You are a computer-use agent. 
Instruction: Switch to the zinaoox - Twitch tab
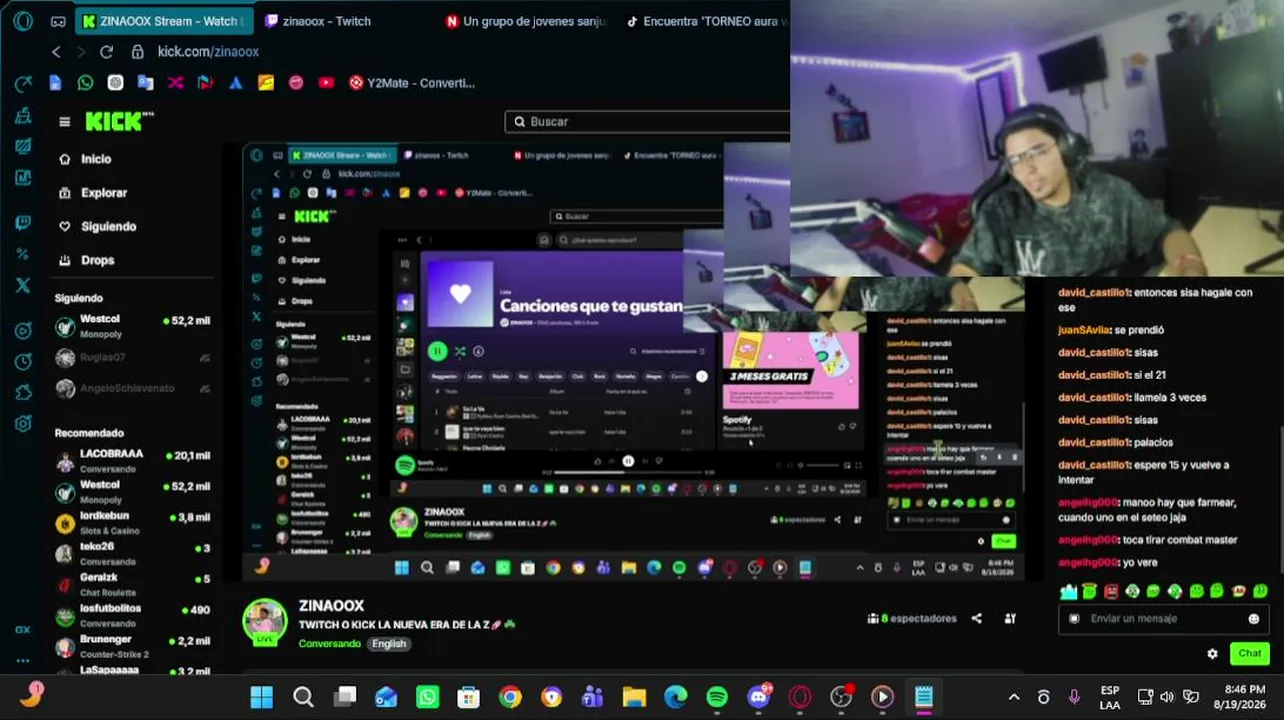coord(320,21)
